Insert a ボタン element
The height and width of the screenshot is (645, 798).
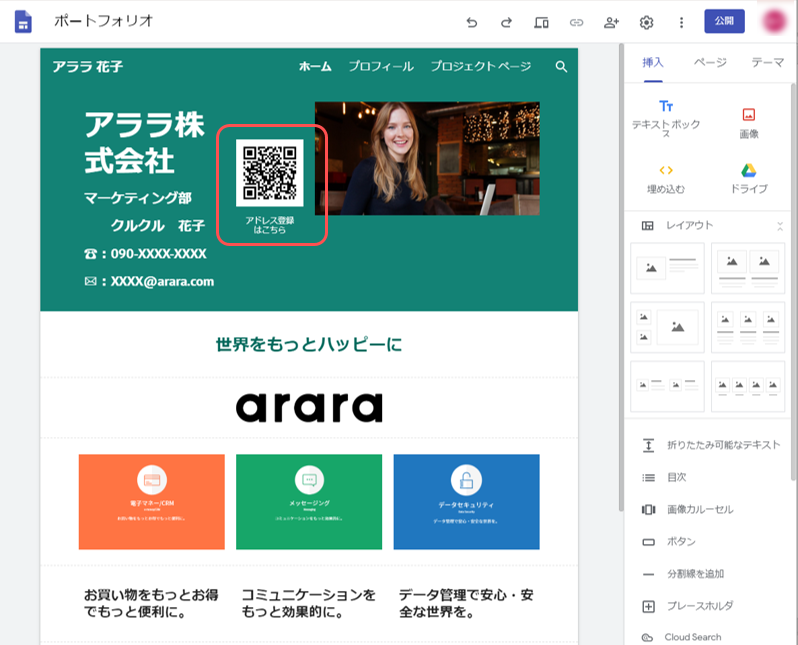(x=669, y=542)
